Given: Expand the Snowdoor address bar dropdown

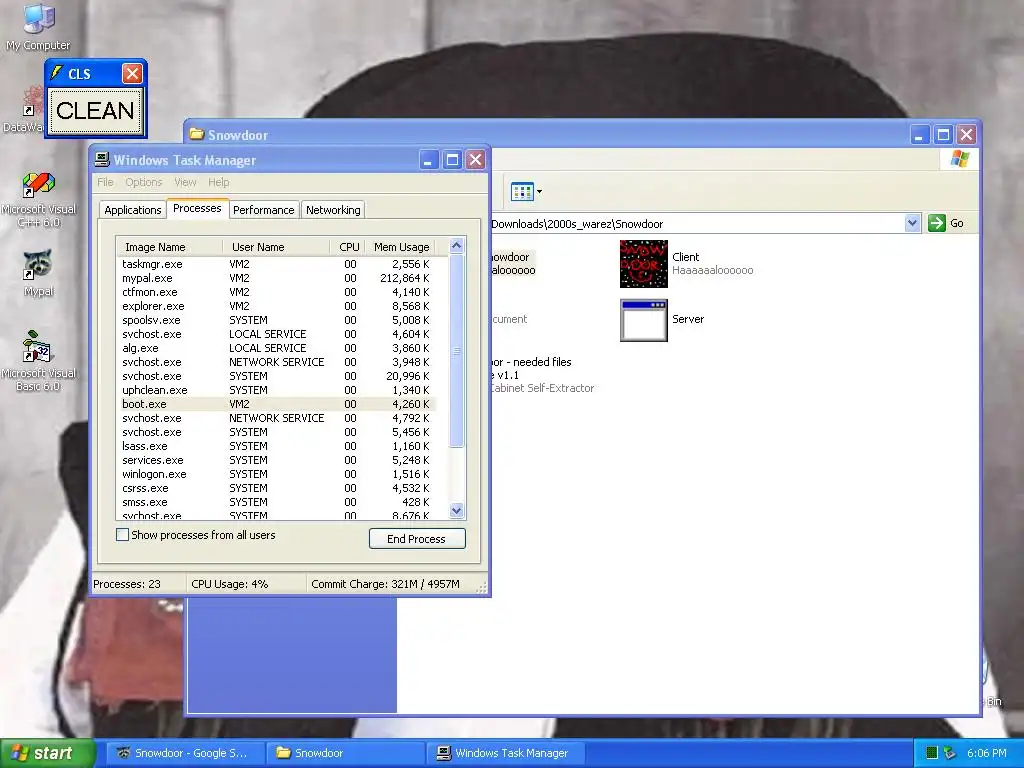Looking at the screenshot, I should 912,223.
